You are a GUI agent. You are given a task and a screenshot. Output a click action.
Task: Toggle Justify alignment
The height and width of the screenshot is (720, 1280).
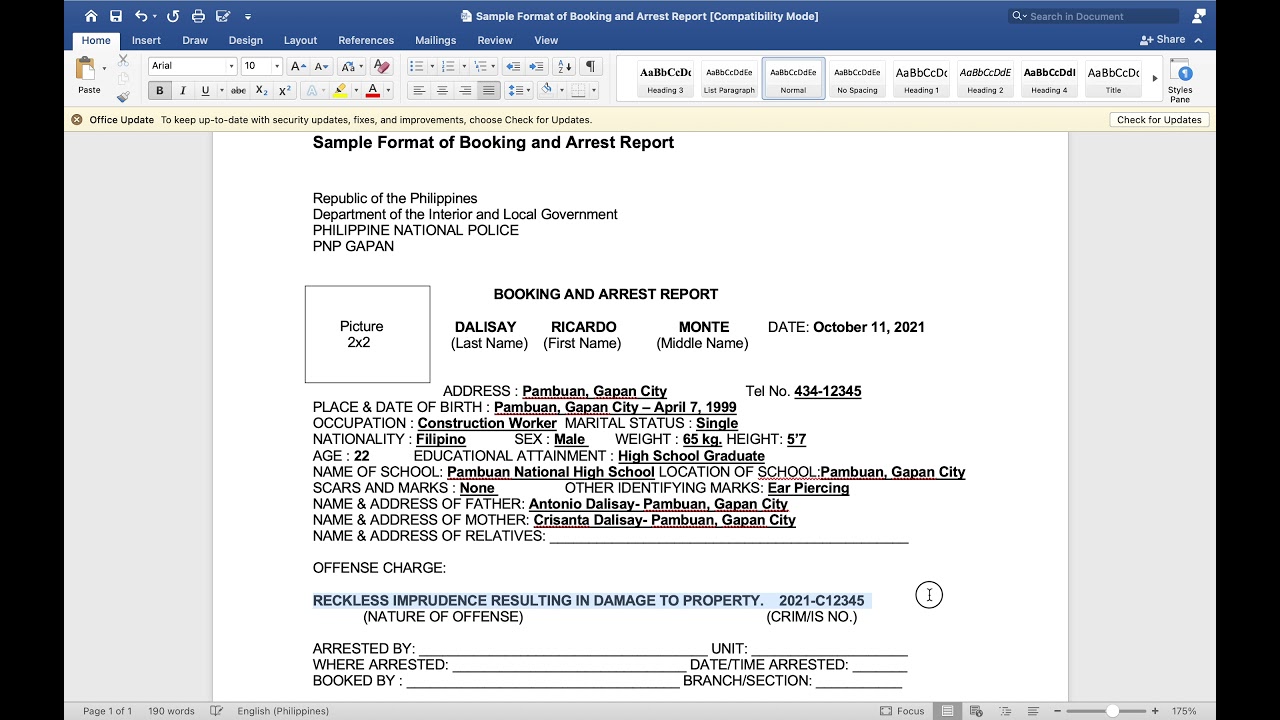tap(488, 90)
